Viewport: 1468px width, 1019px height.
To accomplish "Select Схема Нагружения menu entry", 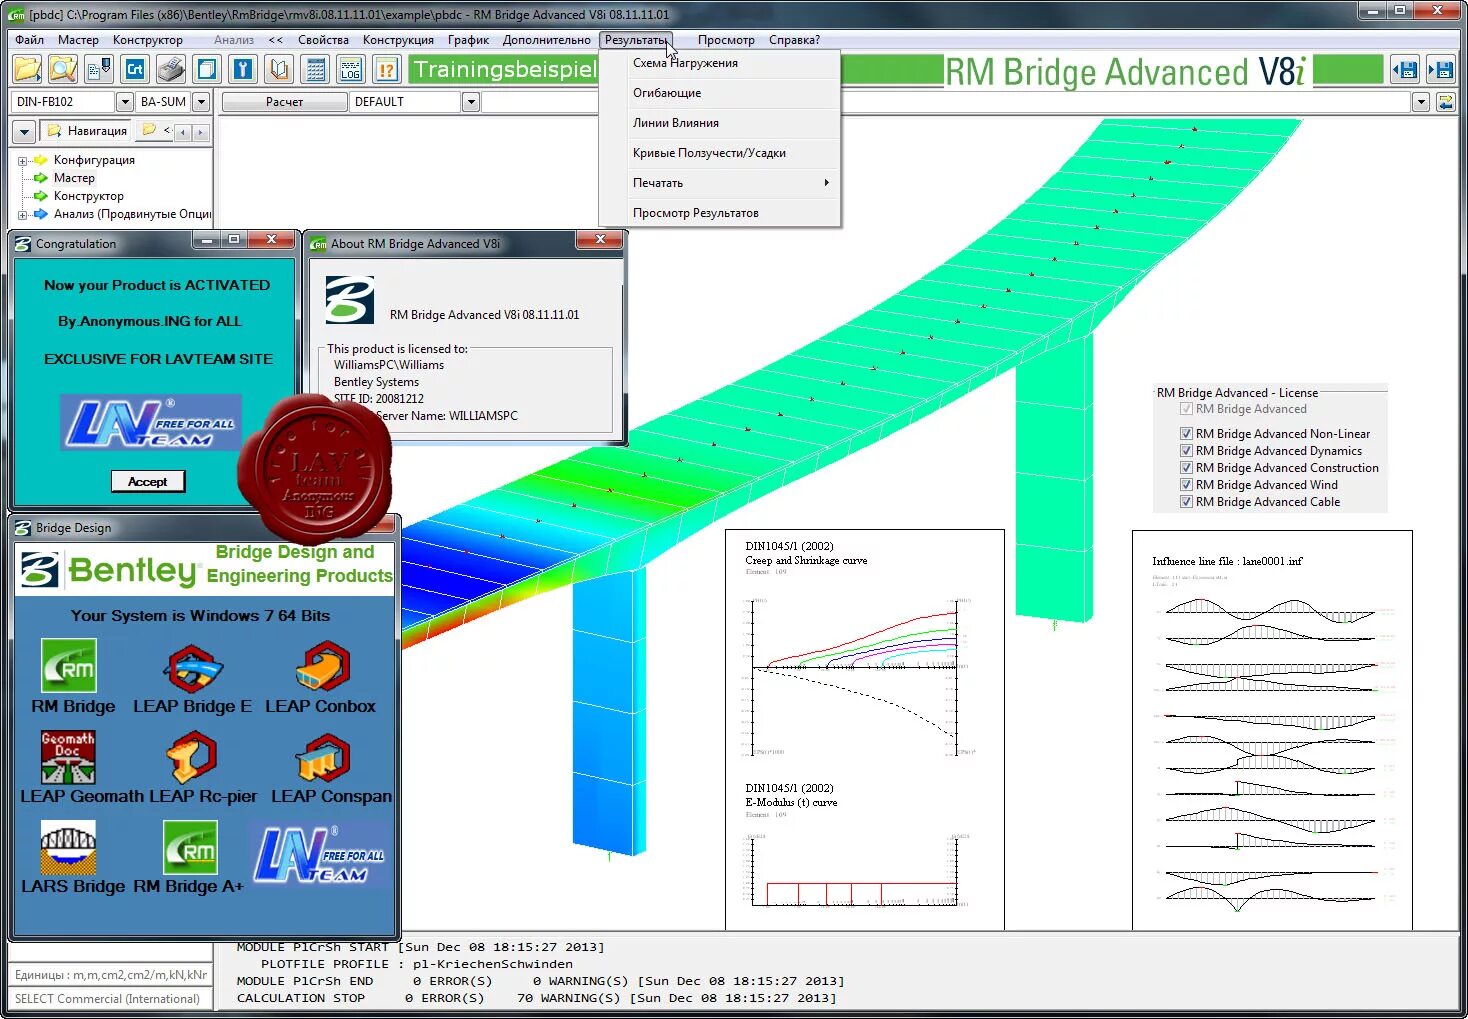I will pos(720,63).
